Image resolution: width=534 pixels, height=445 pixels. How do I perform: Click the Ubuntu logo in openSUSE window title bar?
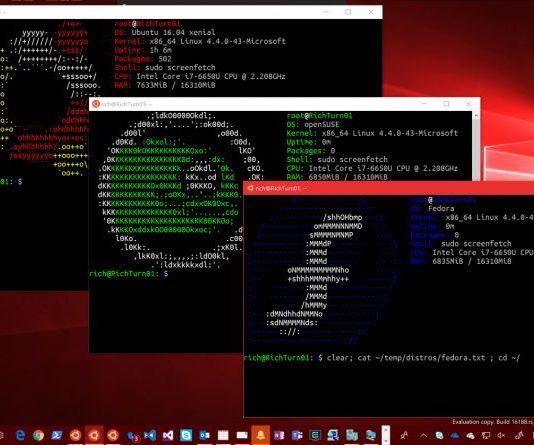click(96, 104)
